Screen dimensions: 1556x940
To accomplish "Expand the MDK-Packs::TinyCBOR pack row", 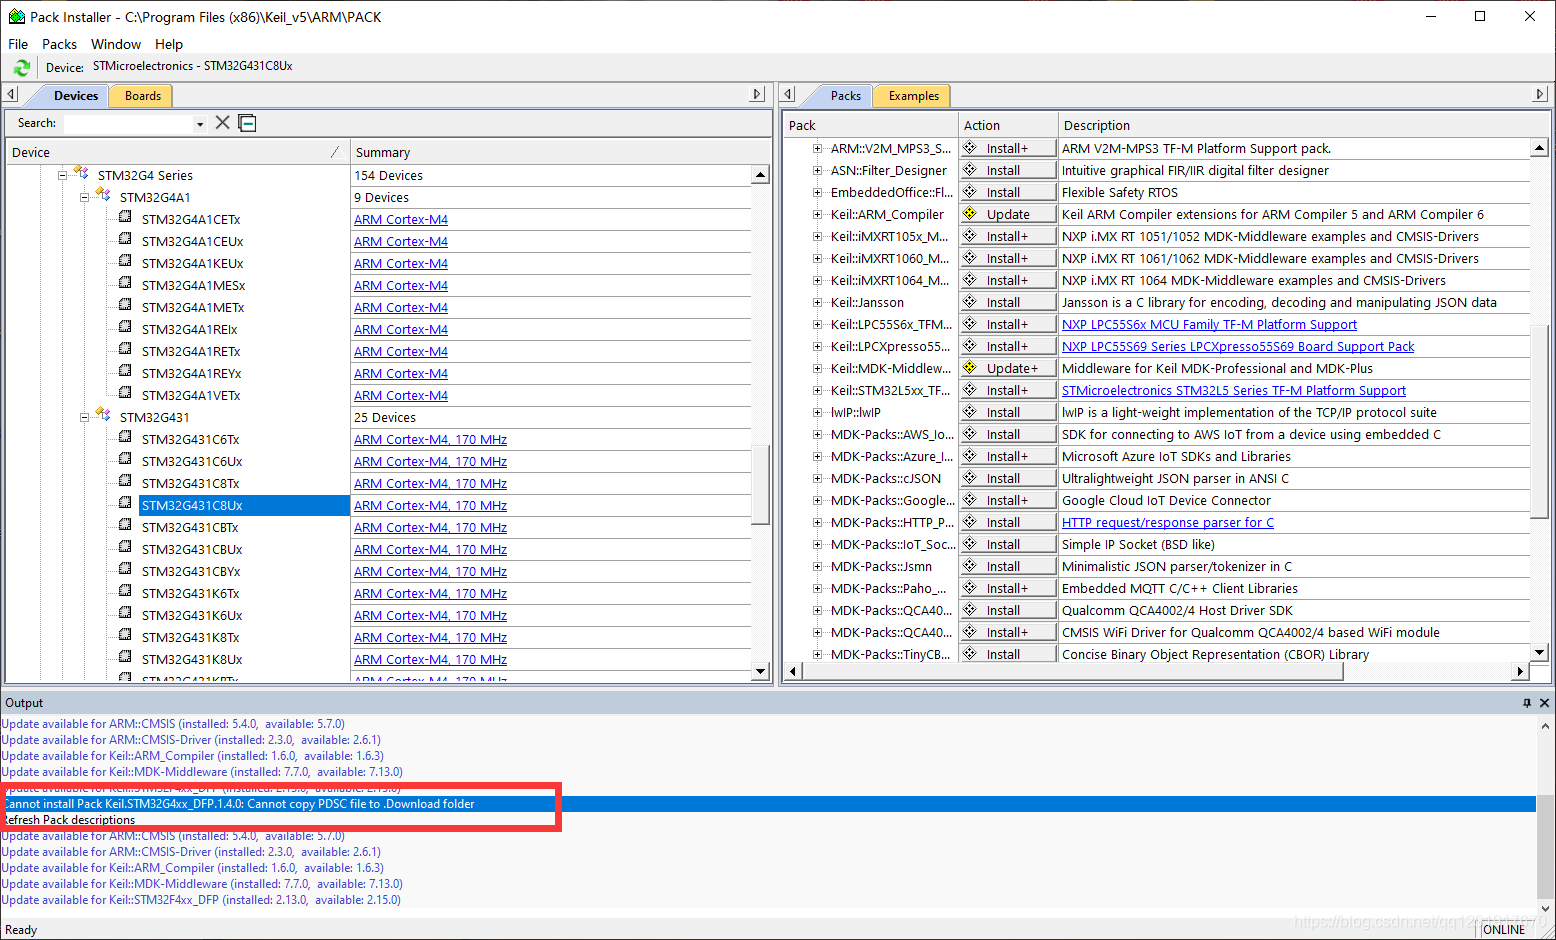I will 817,654.
